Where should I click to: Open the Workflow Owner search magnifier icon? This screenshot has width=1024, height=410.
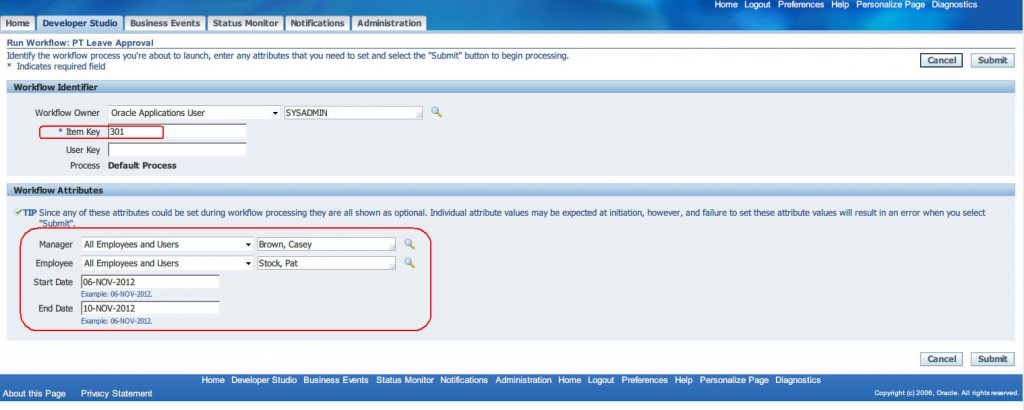[x=436, y=112]
